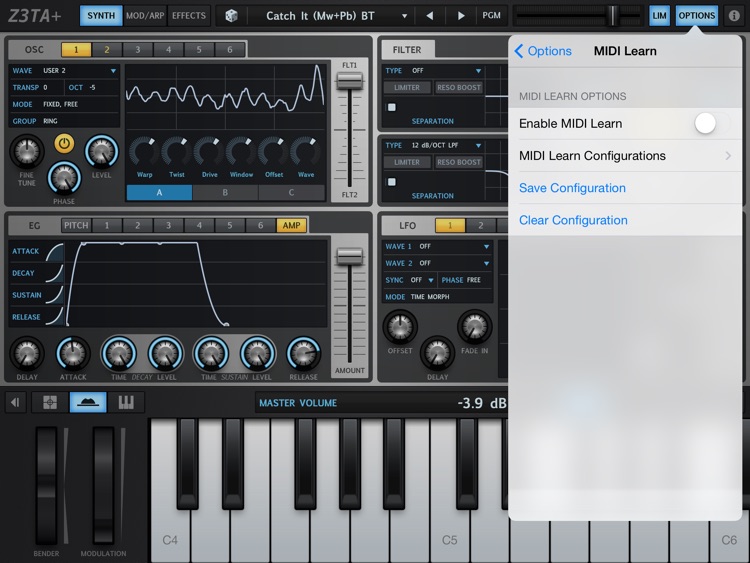This screenshot has height=563, width=750.
Task: Open MIDI Learn Configurations submenu
Action: [625, 155]
